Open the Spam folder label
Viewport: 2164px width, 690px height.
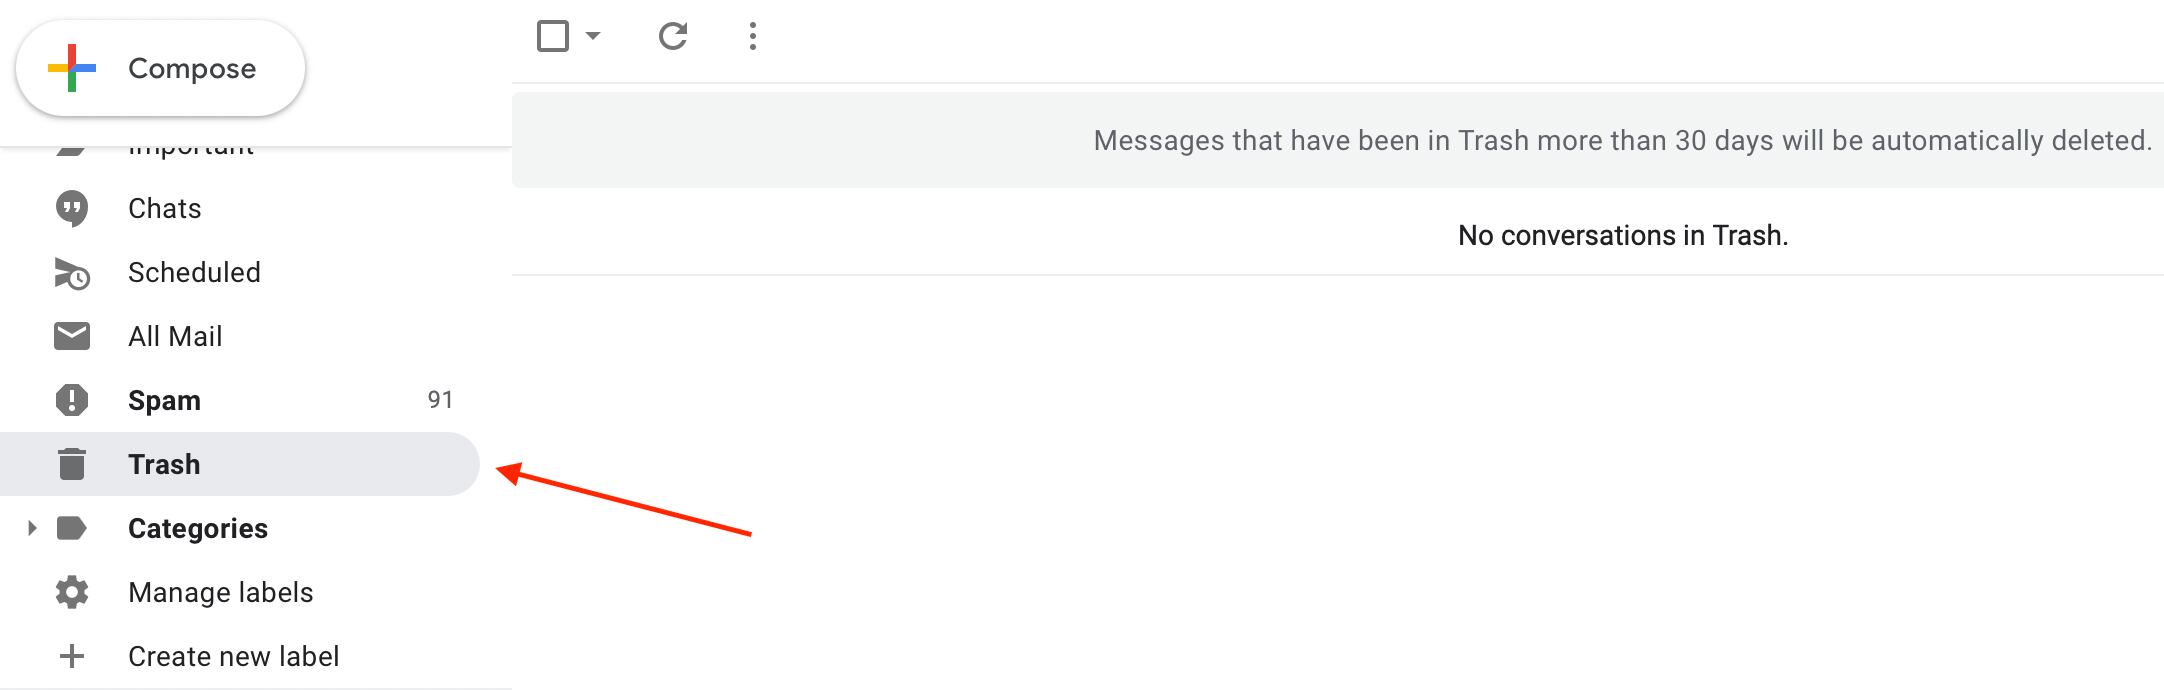click(164, 400)
